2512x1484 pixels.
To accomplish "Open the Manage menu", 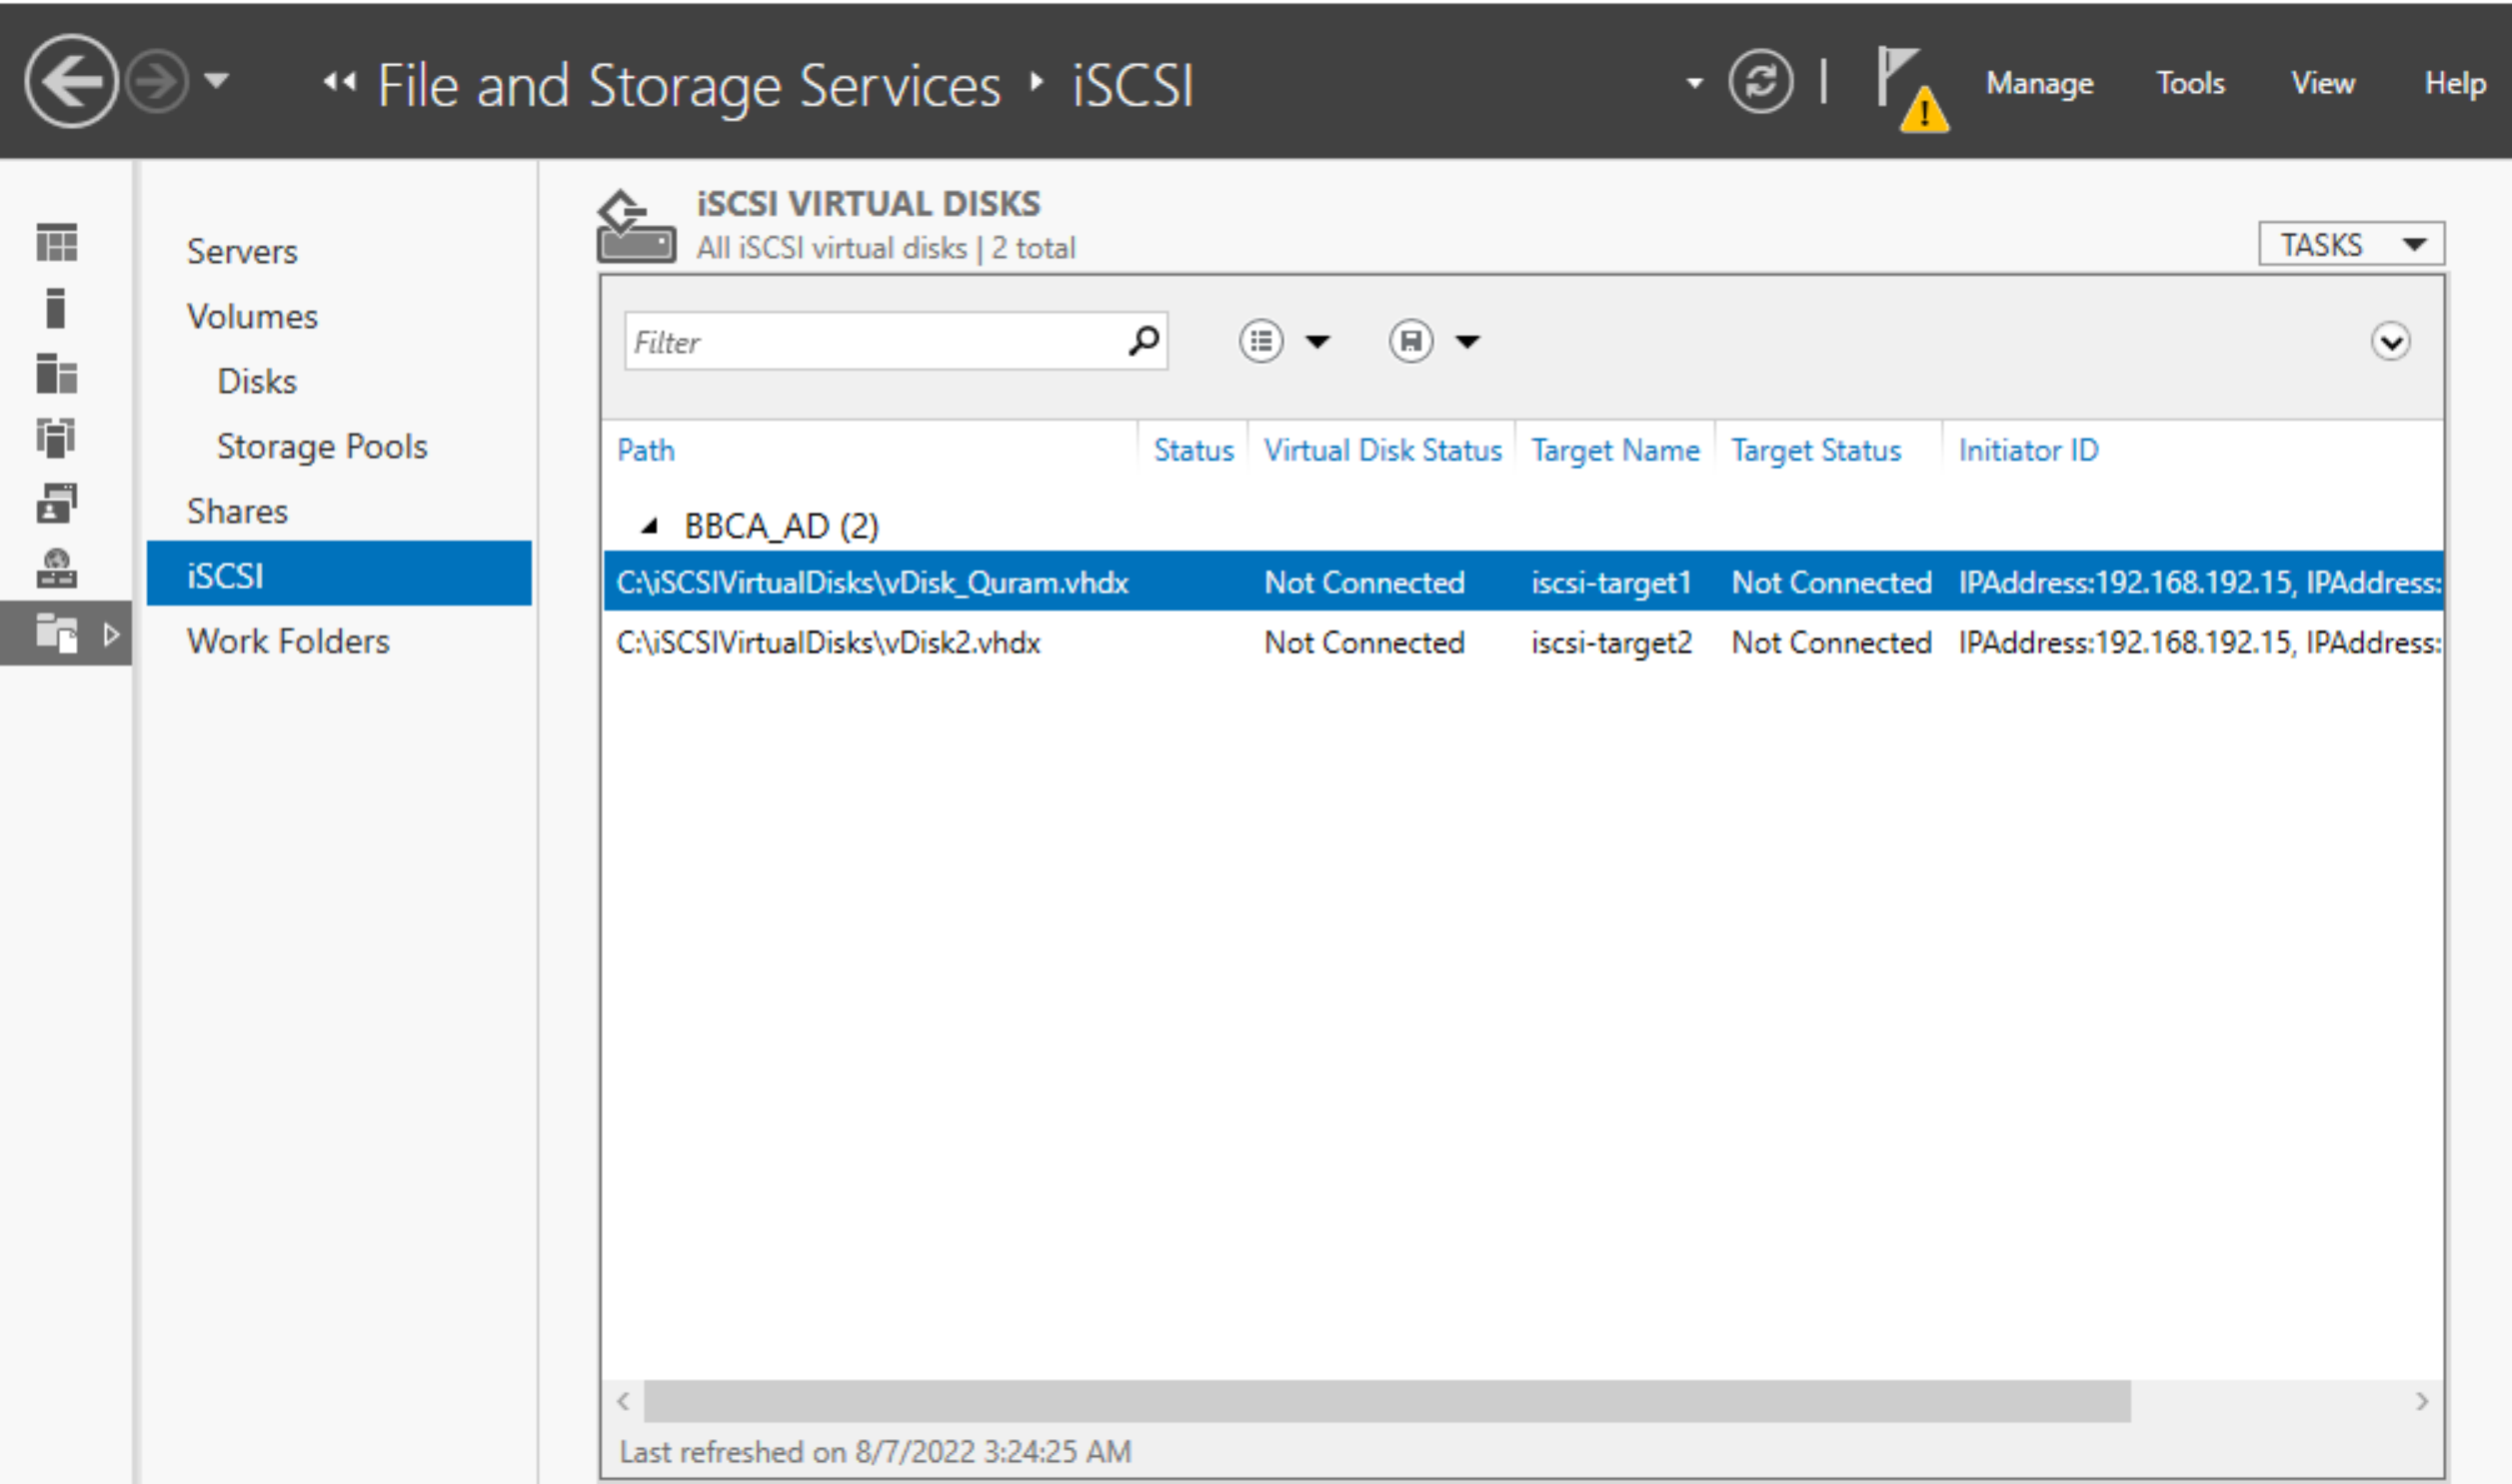I will pyautogui.click(x=2039, y=83).
